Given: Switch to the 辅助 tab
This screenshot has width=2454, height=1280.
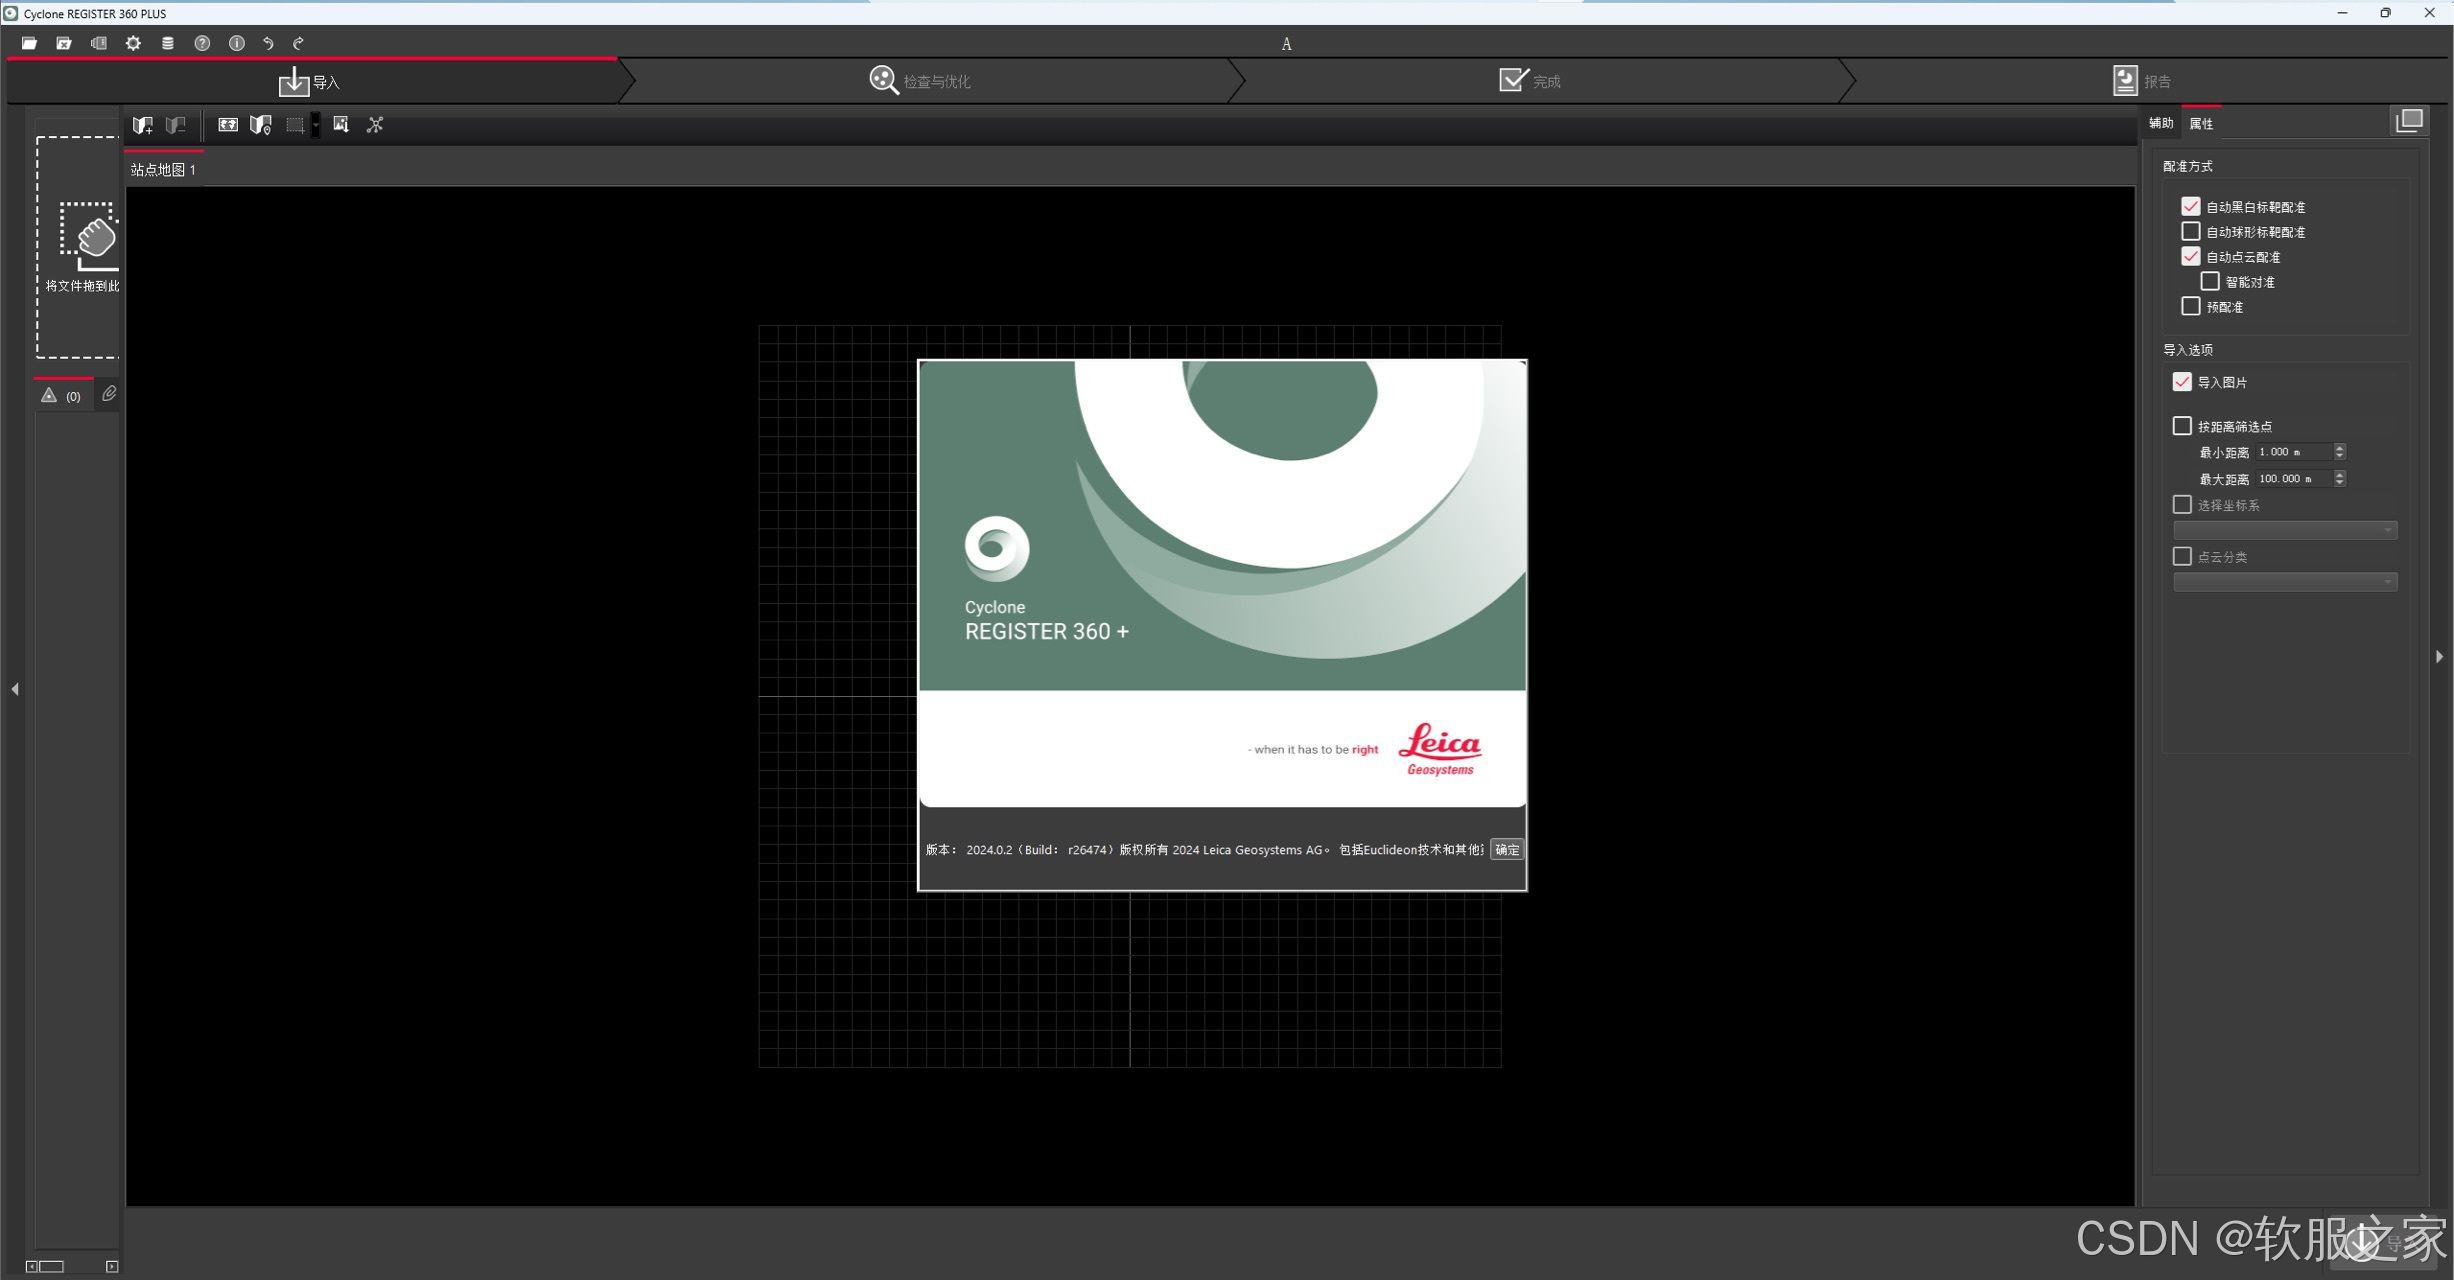Looking at the screenshot, I should (2161, 123).
